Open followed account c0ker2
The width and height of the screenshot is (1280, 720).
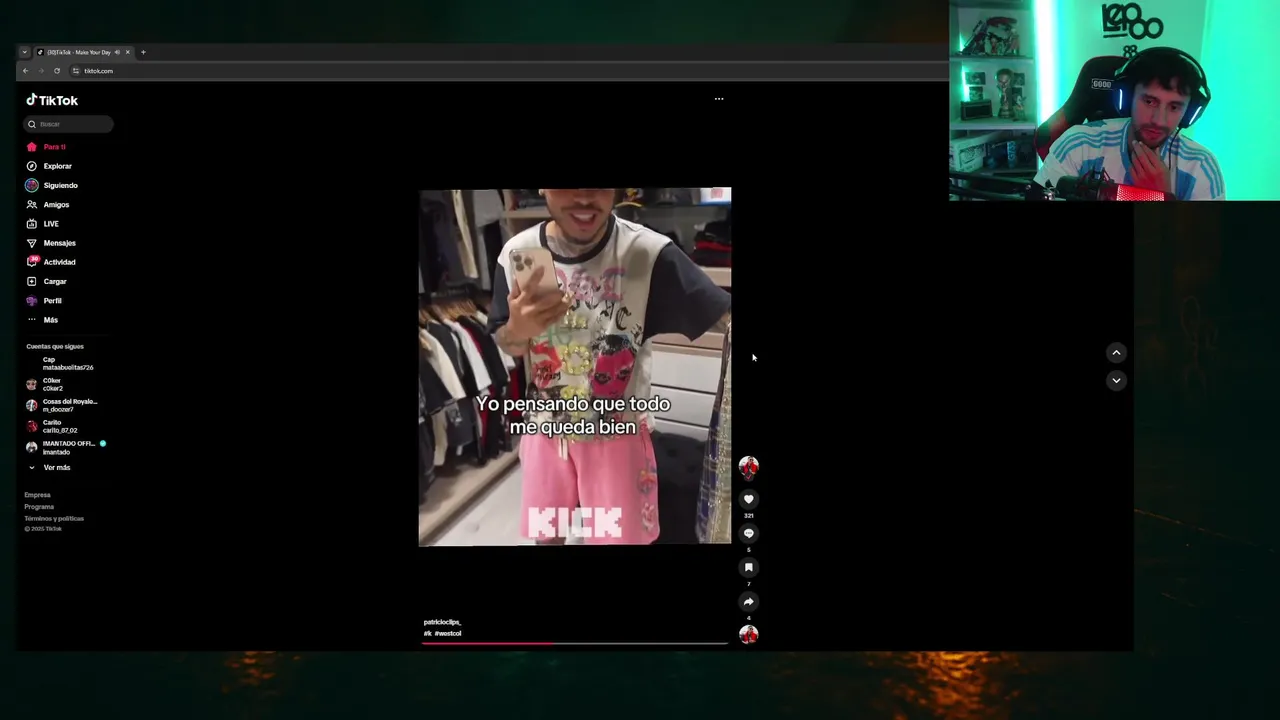coord(45,384)
